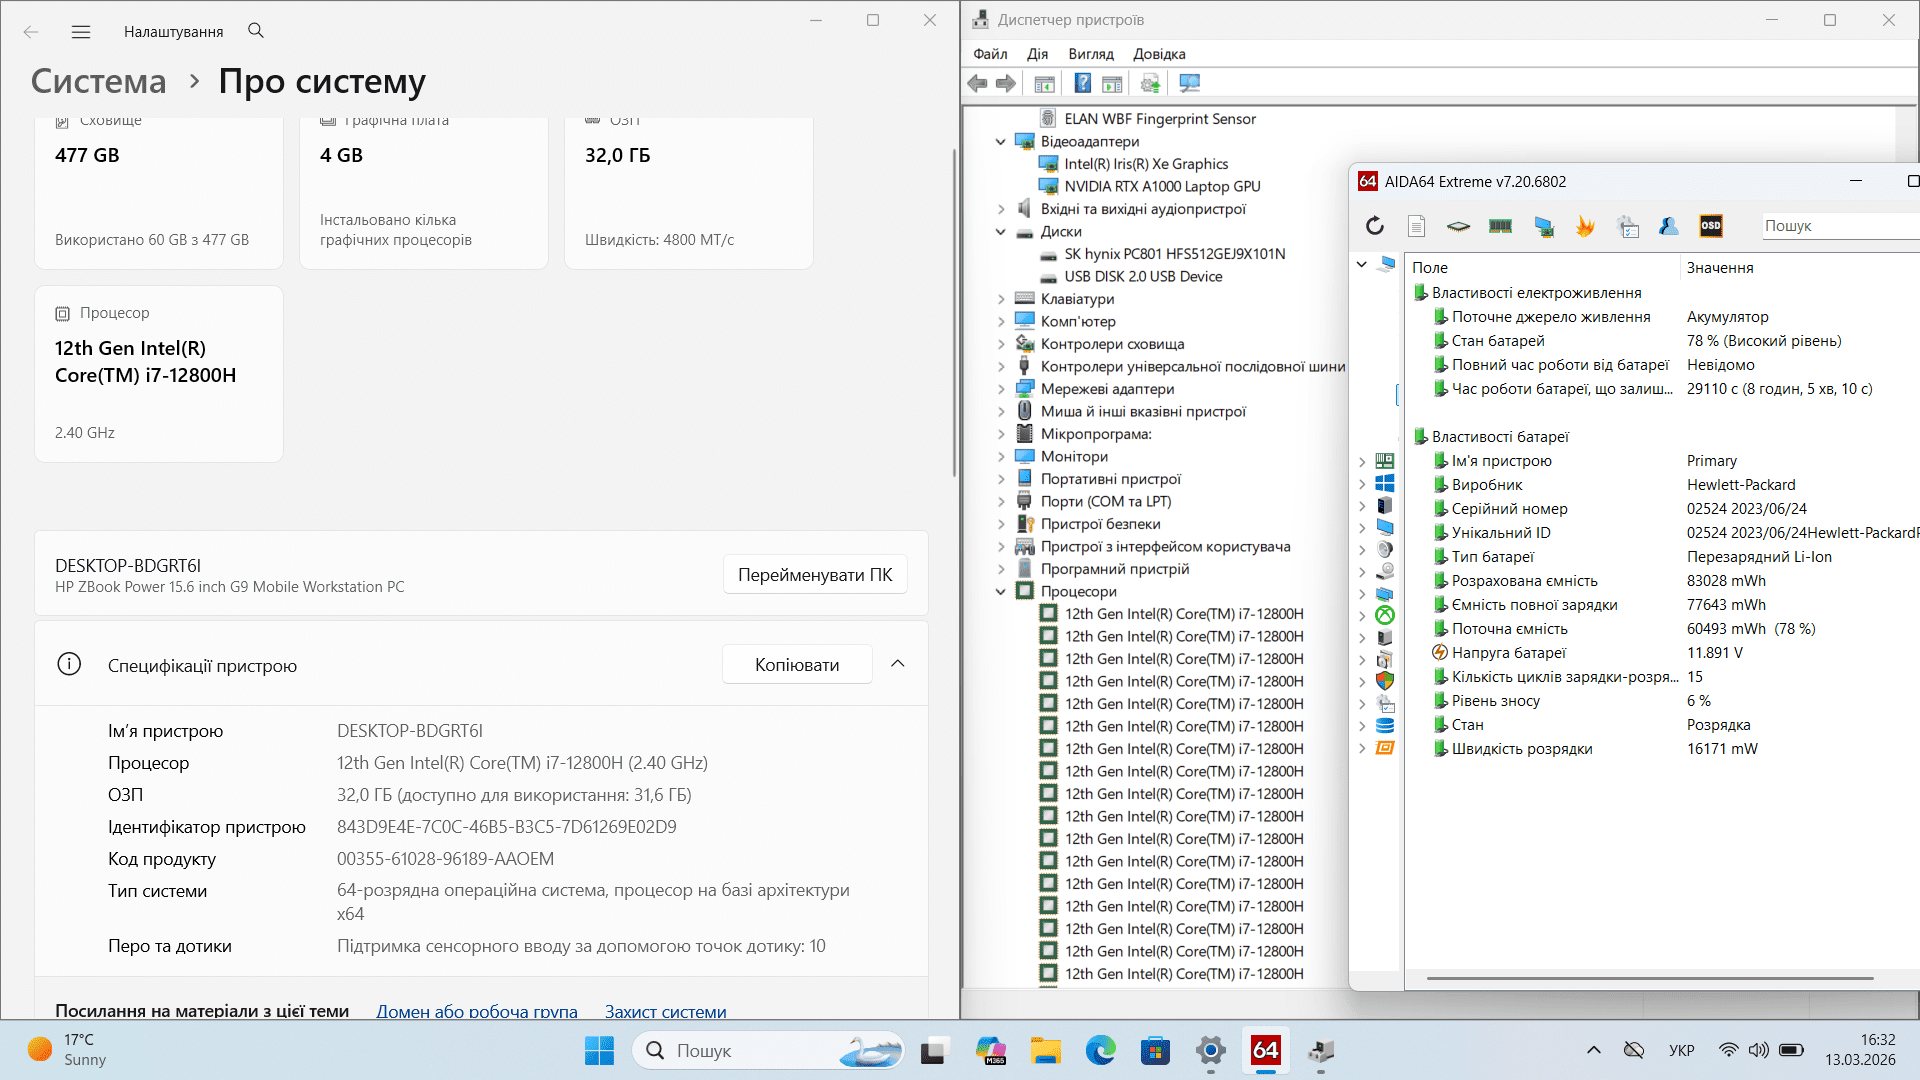Click the Копіювати button
The width and height of the screenshot is (1920, 1080).
click(796, 665)
